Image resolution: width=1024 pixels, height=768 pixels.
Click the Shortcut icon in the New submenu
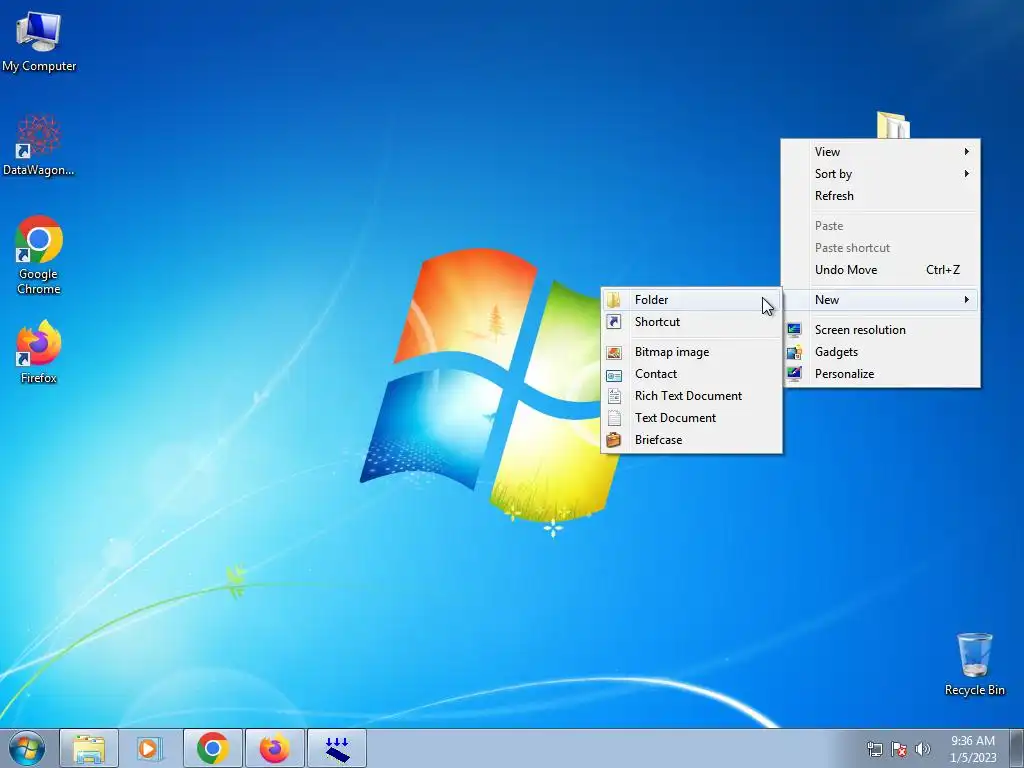click(614, 322)
